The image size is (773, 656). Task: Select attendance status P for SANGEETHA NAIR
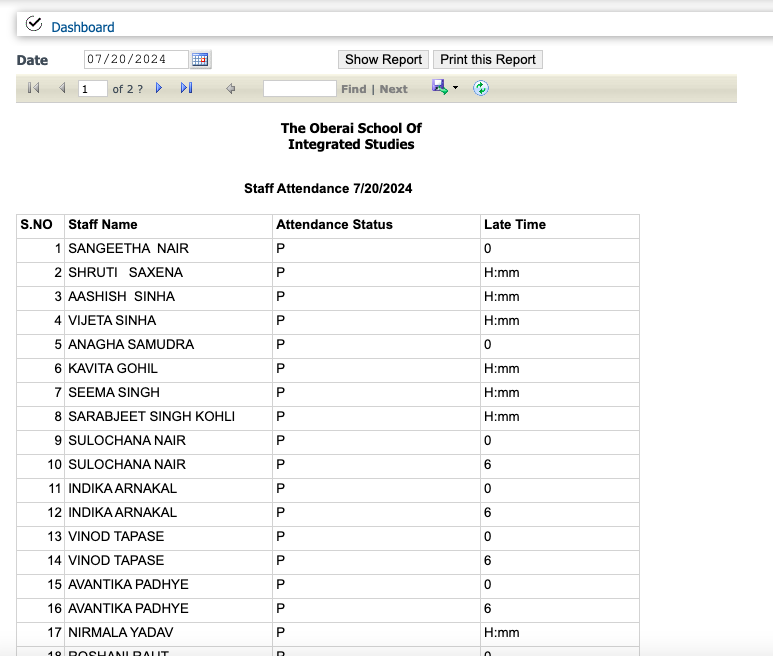[281, 248]
